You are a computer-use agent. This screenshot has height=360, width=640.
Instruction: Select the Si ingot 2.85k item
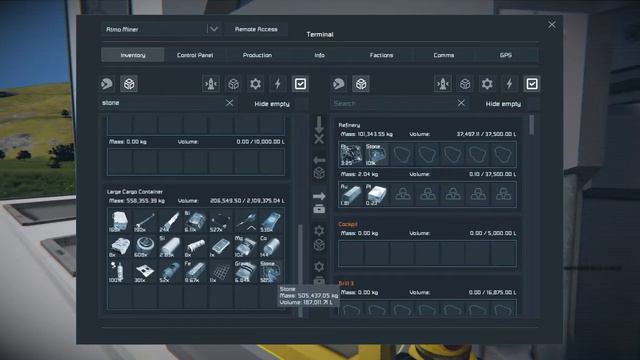click(170, 247)
